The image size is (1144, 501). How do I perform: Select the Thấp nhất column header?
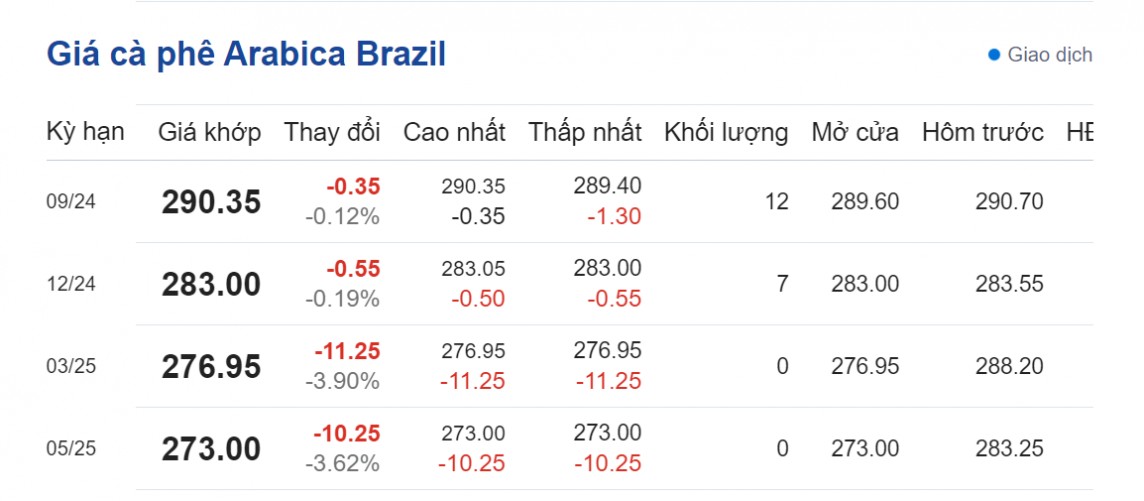click(x=585, y=132)
